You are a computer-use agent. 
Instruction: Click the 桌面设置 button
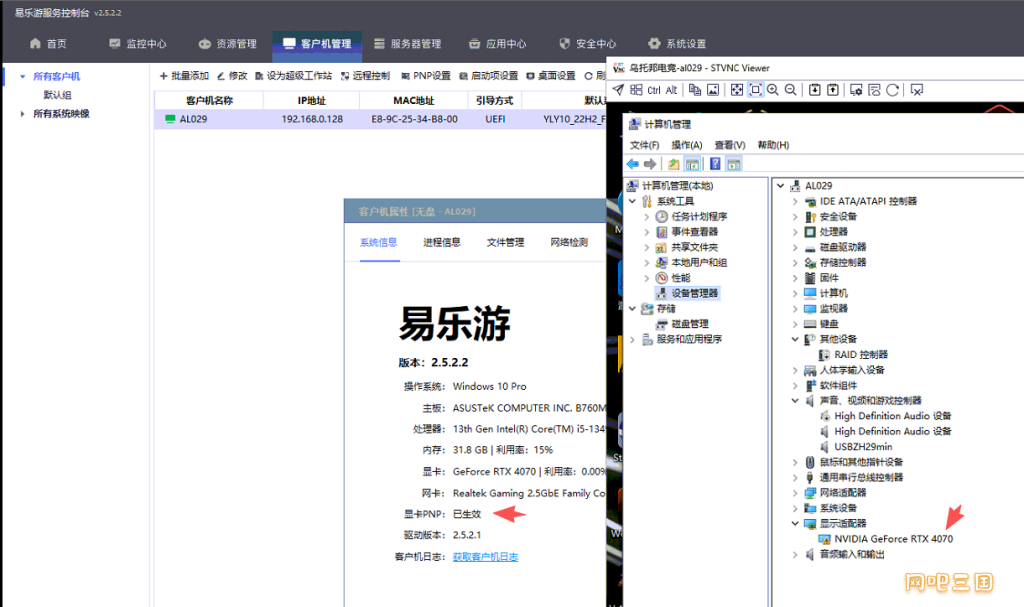[x=551, y=76]
